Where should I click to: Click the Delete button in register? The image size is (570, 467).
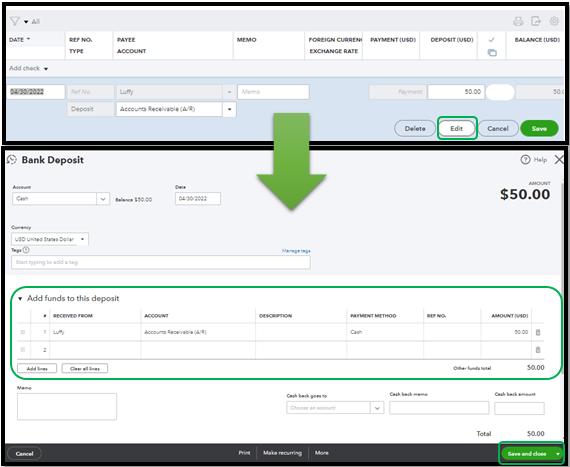pyautogui.click(x=415, y=129)
